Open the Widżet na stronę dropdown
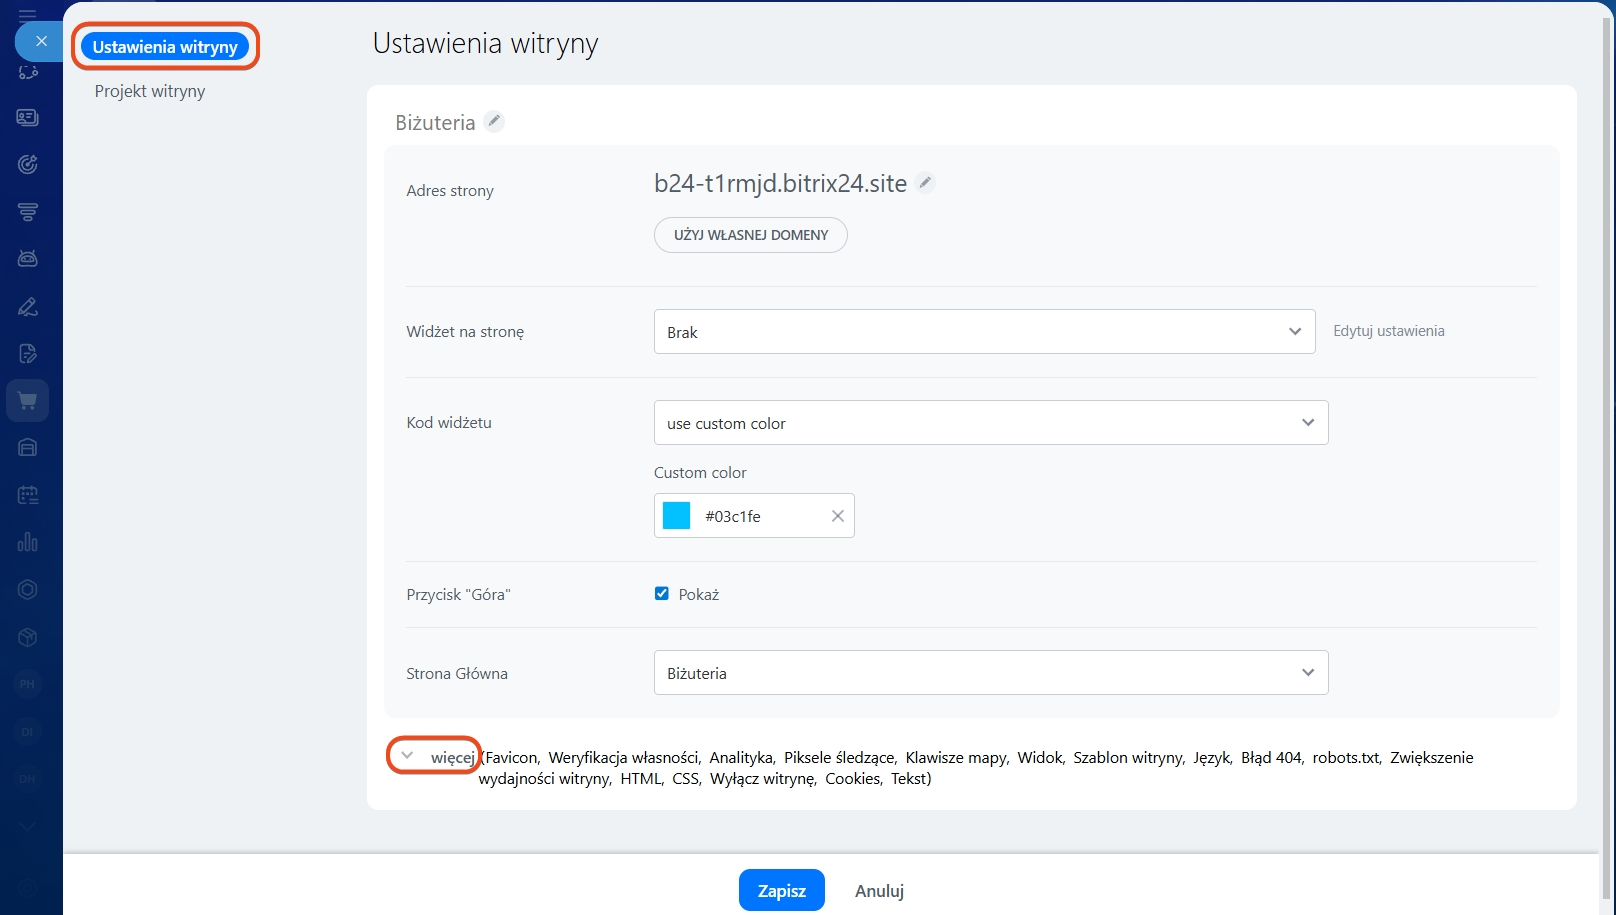 984,332
